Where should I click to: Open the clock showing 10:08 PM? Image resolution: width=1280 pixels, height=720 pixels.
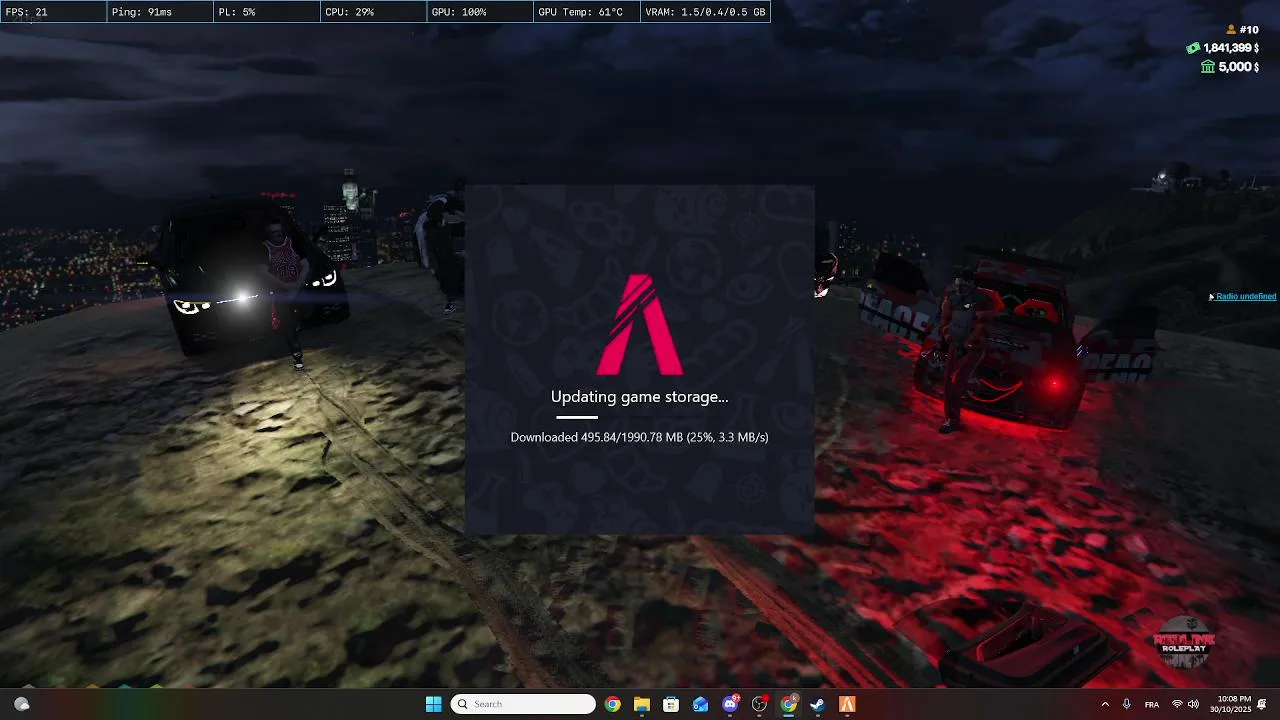[1233, 704]
